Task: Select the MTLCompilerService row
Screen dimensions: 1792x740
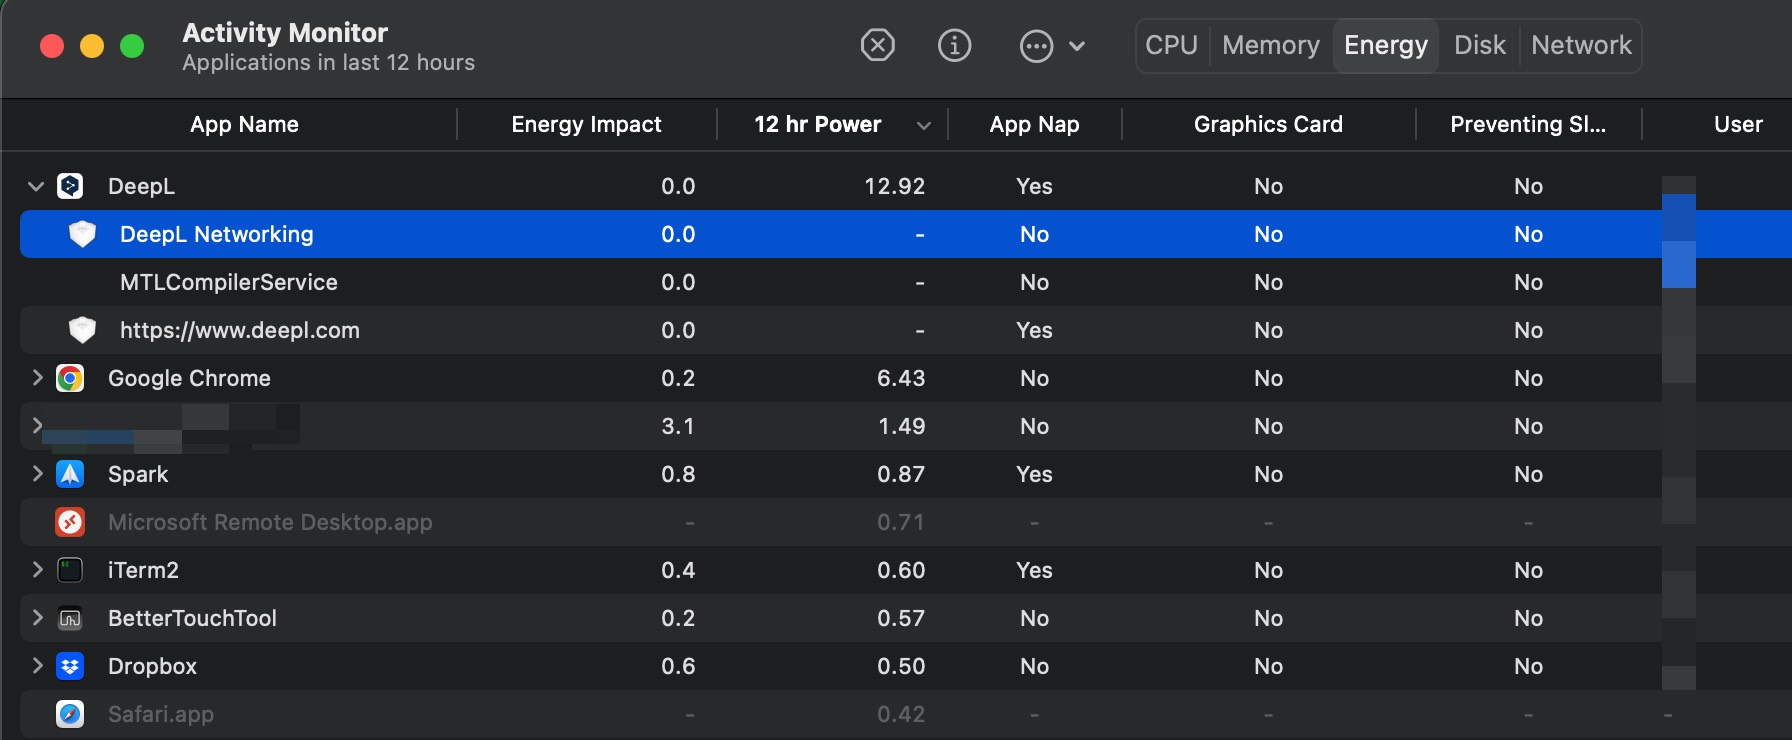Action: pos(905,282)
